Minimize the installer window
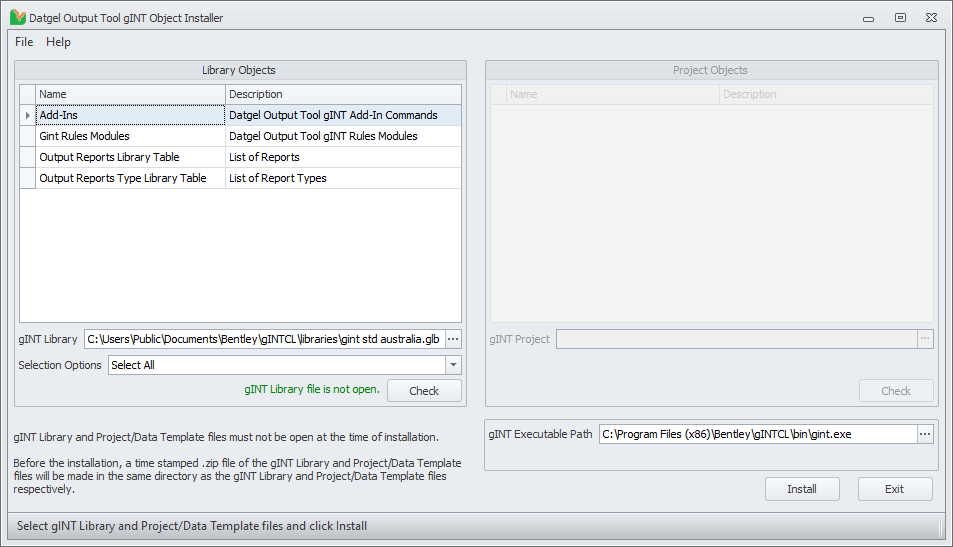The height and width of the screenshot is (547, 953). click(x=868, y=17)
